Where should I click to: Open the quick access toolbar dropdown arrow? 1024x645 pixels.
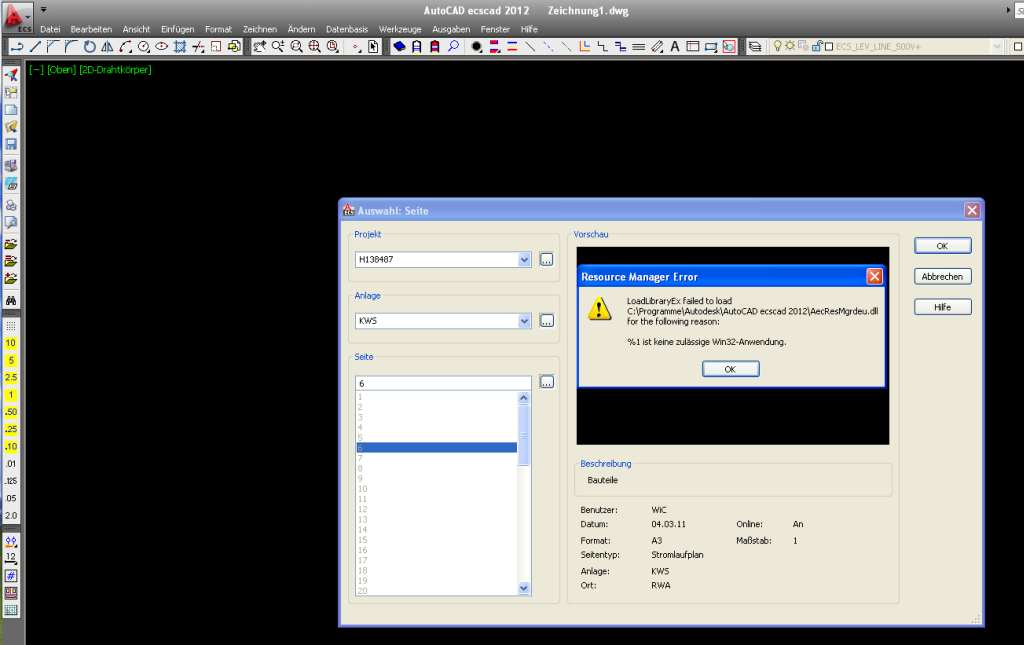[44, 10]
